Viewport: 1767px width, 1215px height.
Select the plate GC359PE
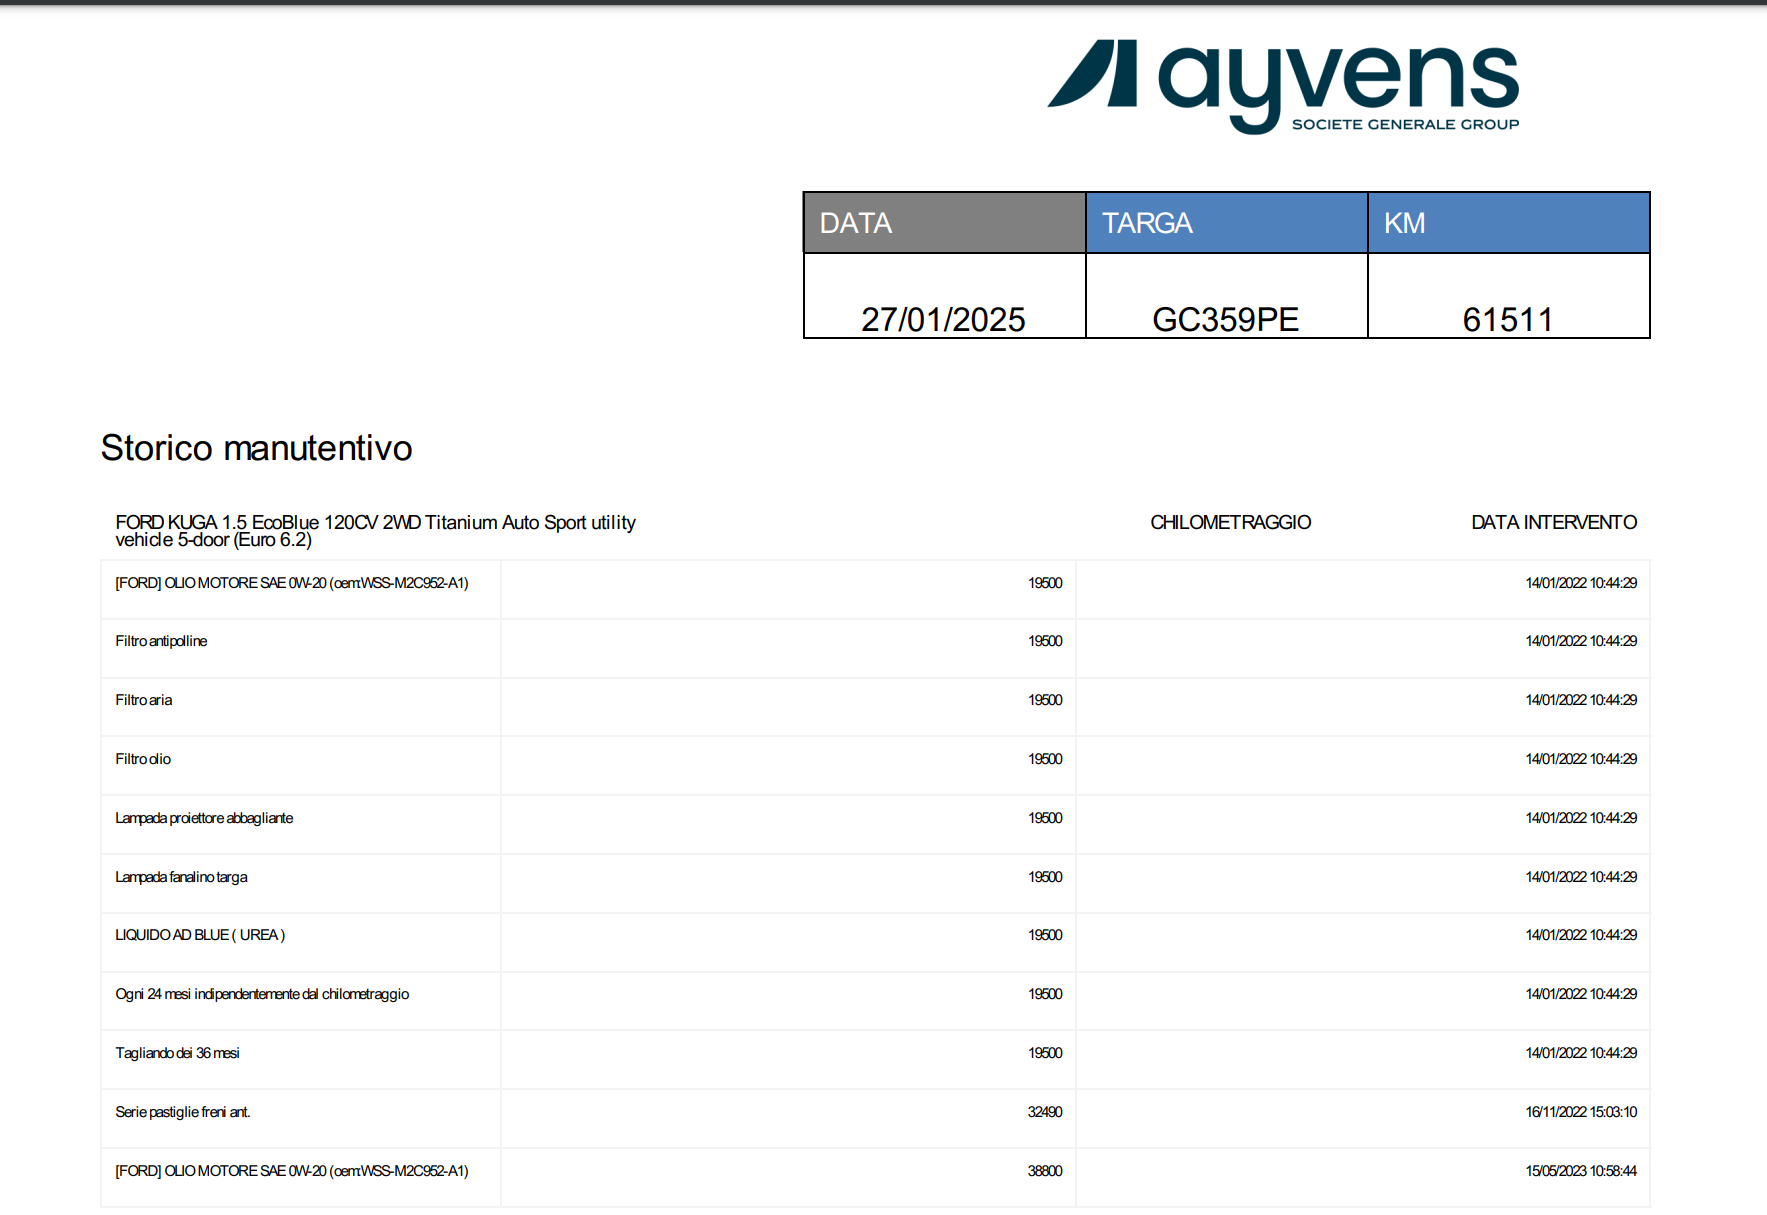[1225, 319]
